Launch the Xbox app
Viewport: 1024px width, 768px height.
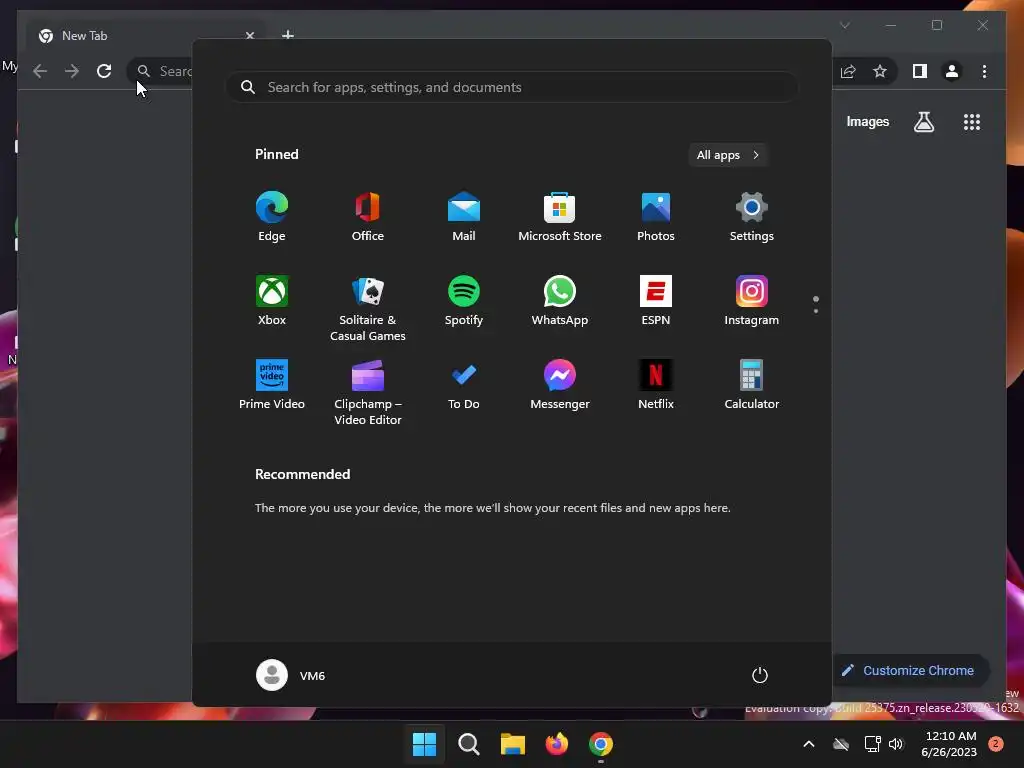pyautogui.click(x=272, y=300)
